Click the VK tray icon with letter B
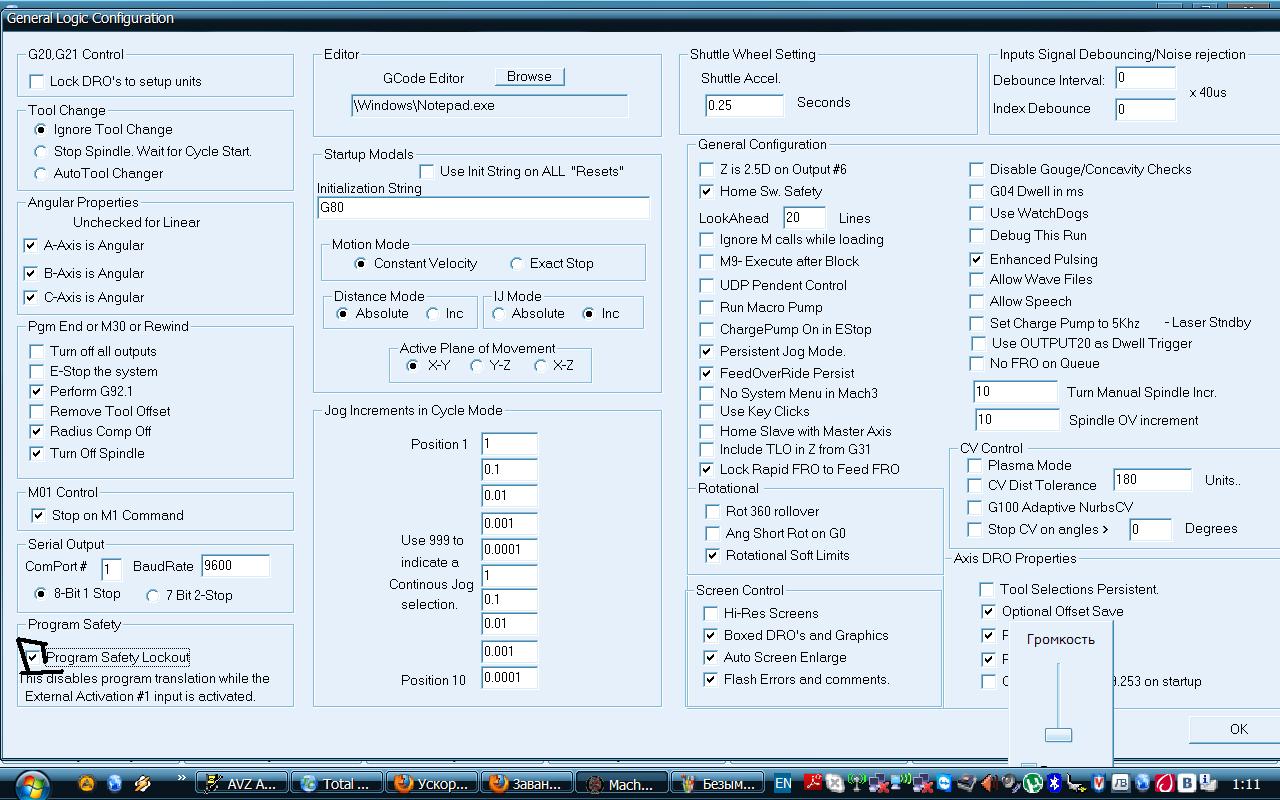 1187,783
